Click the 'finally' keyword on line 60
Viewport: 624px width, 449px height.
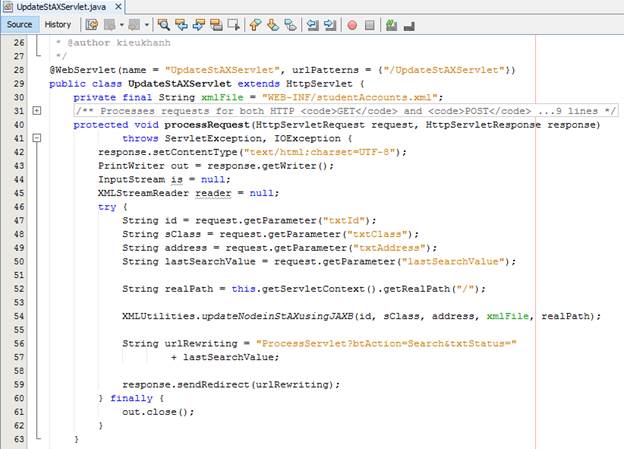tap(131, 398)
